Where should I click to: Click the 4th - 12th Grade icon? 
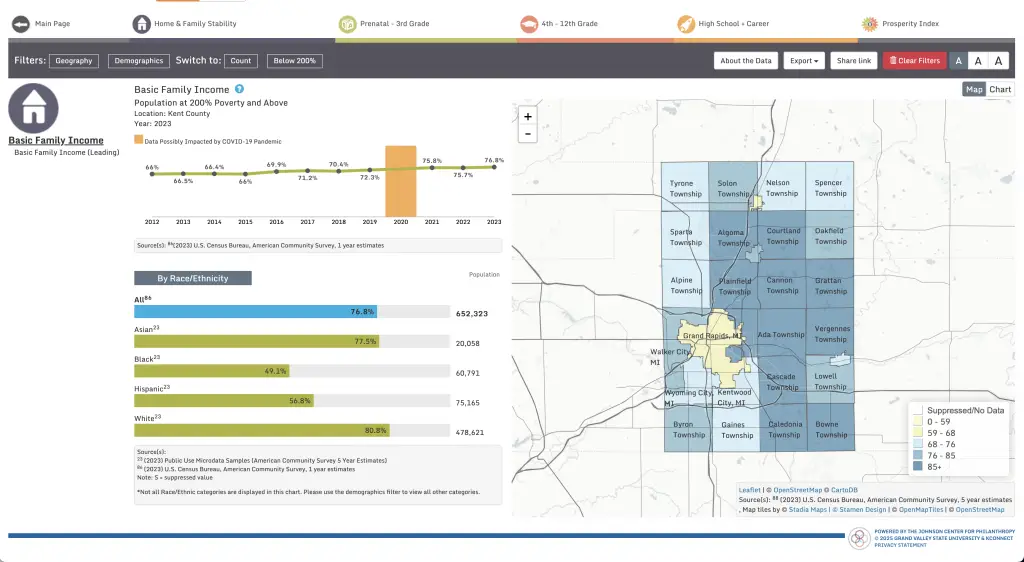tap(529, 23)
